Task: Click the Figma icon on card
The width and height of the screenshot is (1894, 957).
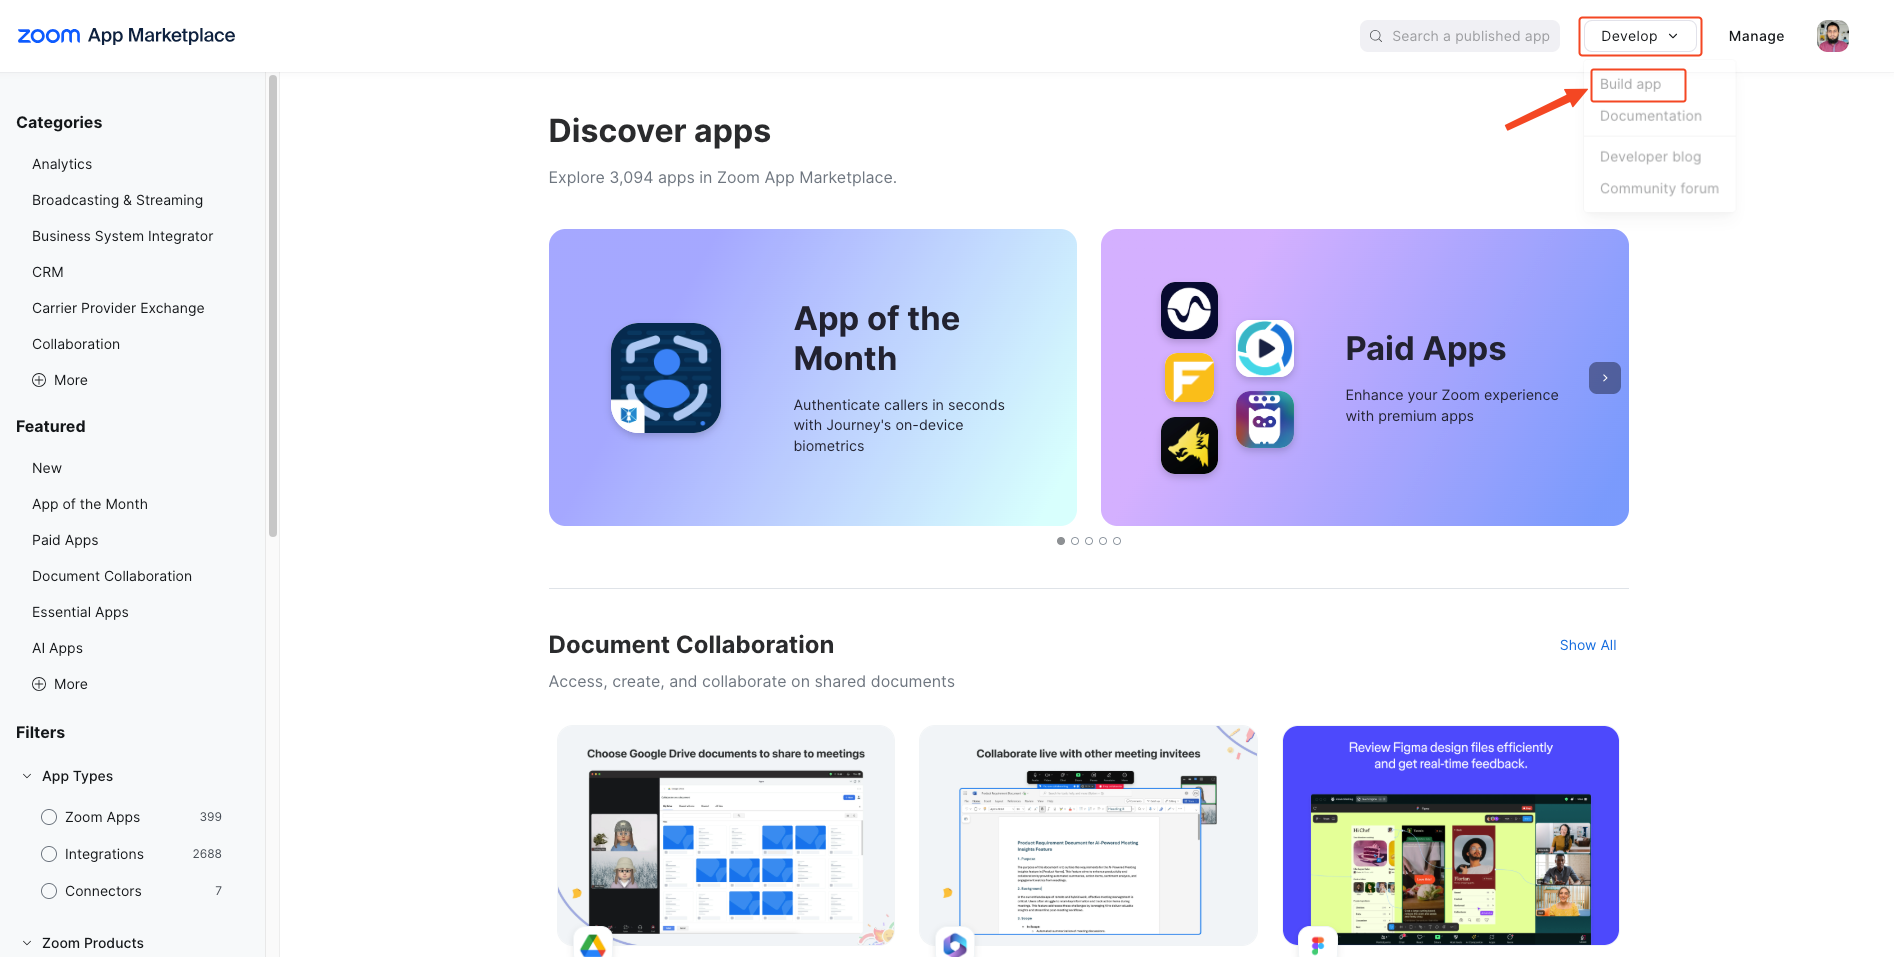Action: (1317, 944)
